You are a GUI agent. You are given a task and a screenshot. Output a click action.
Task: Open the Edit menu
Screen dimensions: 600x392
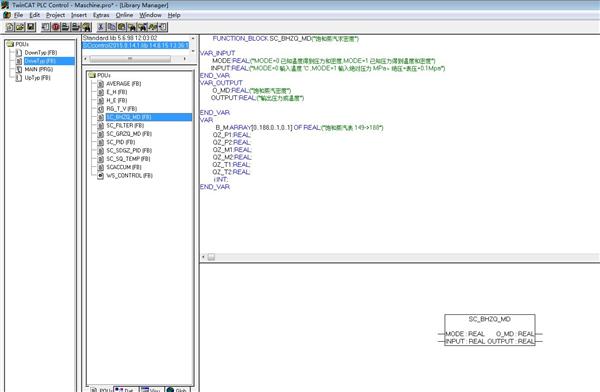tap(34, 15)
